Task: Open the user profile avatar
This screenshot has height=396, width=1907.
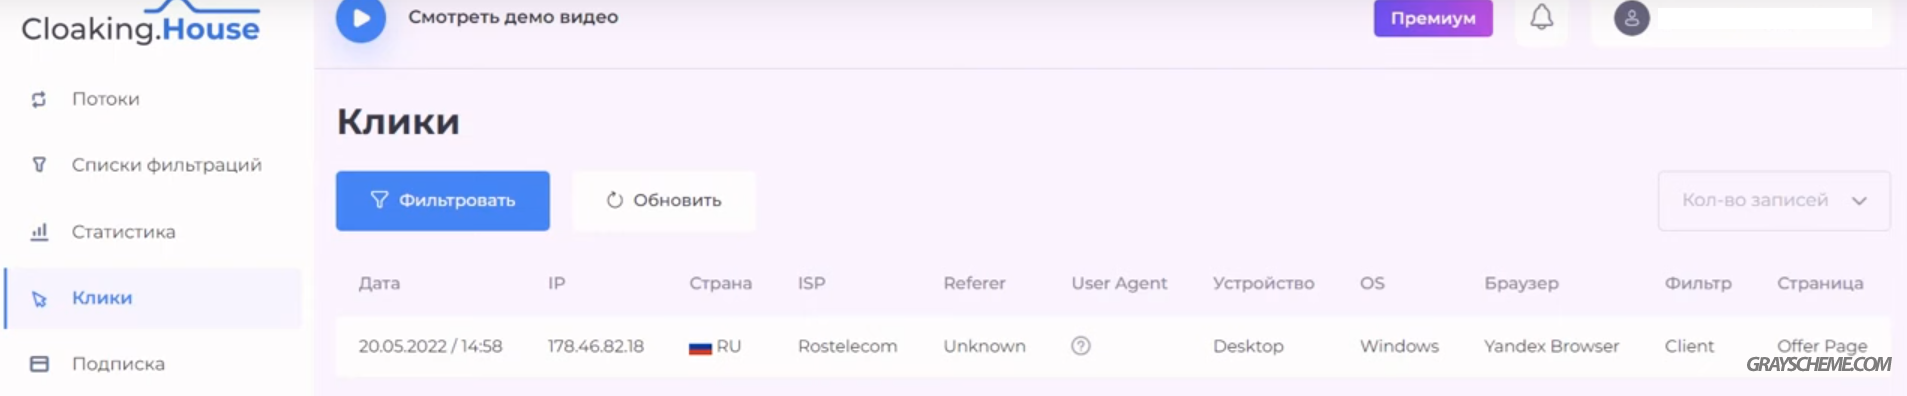Action: point(1631,18)
